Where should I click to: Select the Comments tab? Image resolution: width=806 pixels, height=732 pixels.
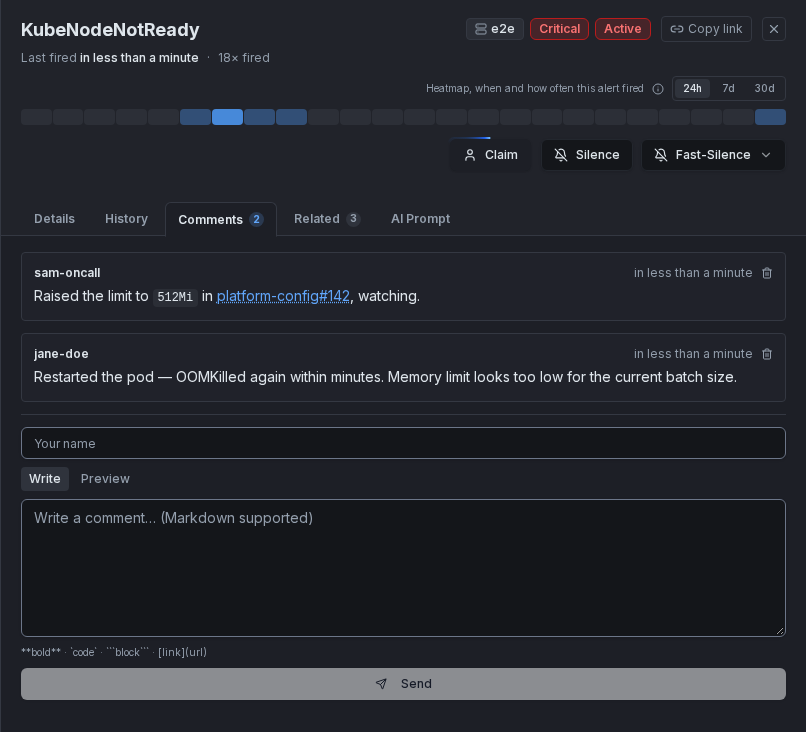click(221, 219)
